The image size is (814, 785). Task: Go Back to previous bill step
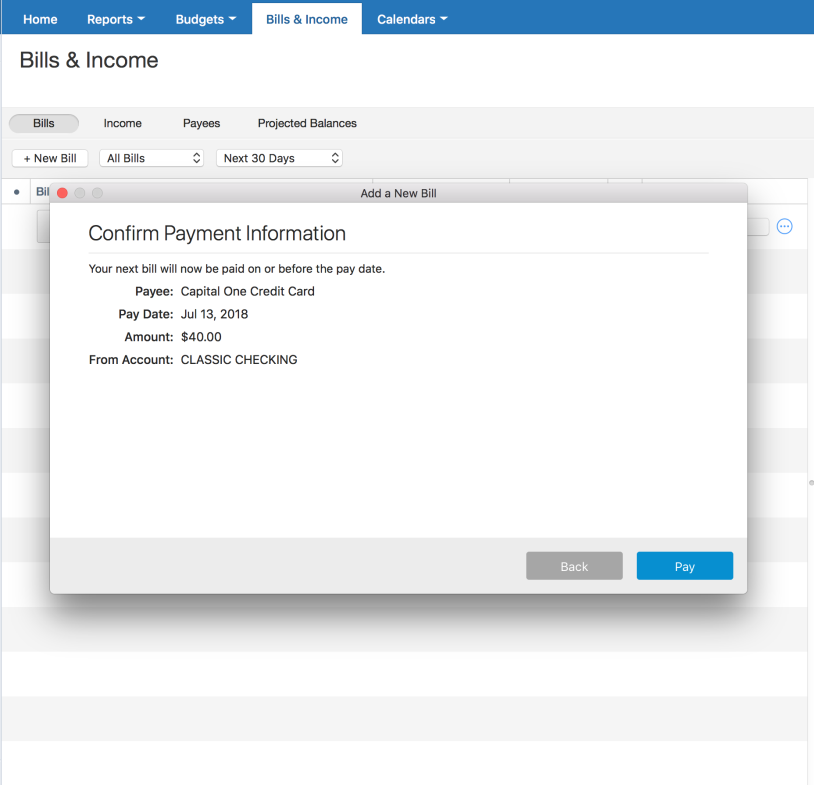[574, 566]
